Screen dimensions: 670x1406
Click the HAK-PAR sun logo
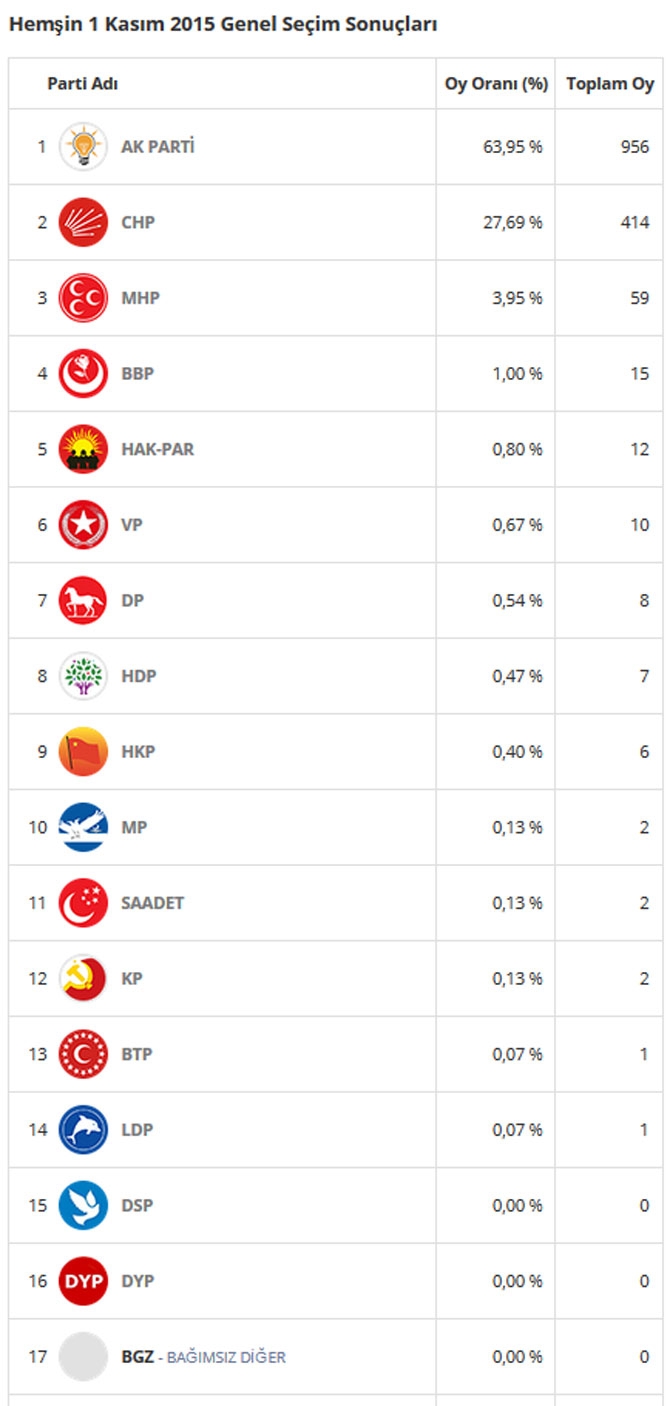tap(83, 449)
